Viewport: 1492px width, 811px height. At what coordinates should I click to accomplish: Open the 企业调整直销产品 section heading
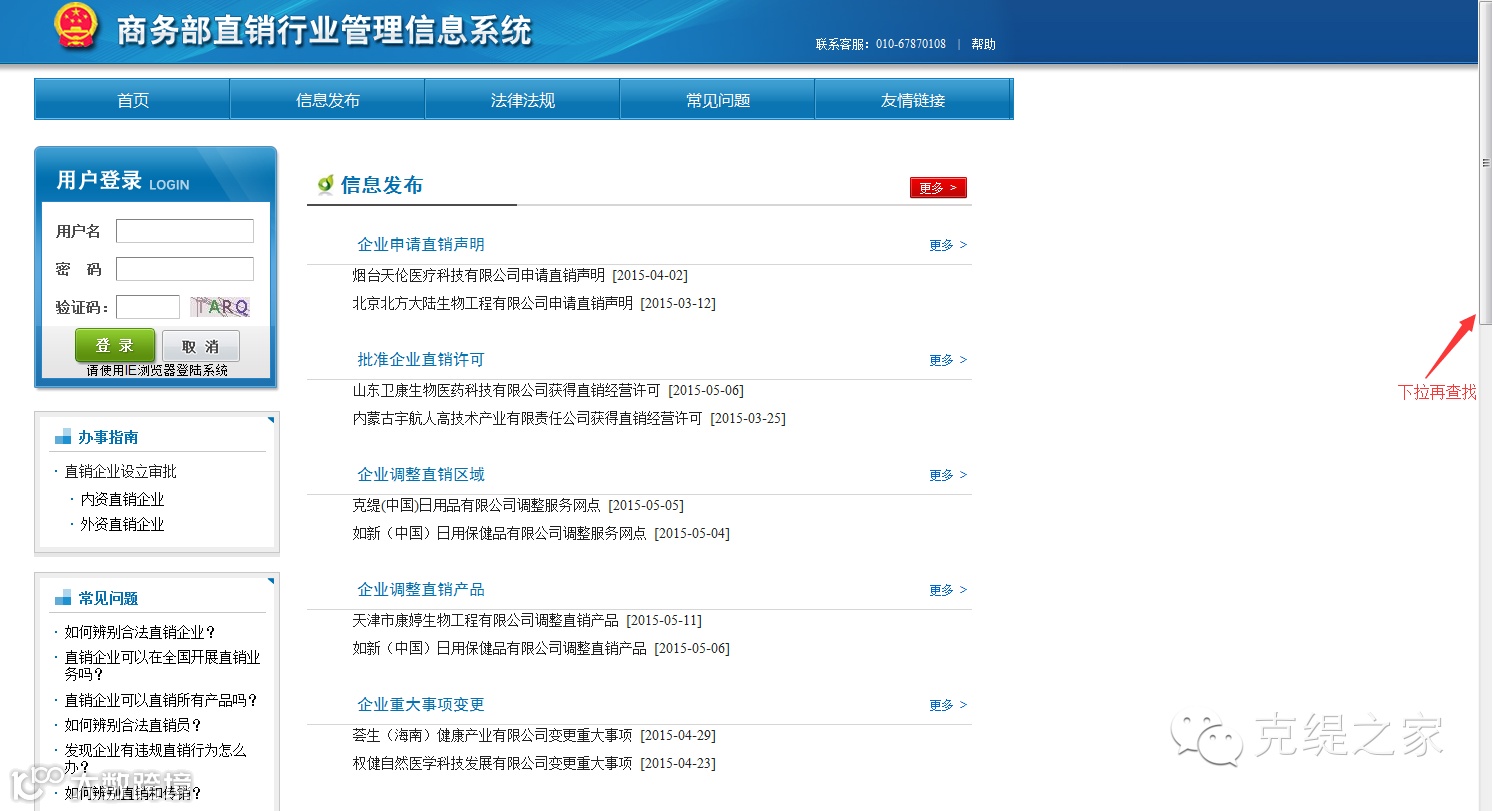(x=421, y=589)
